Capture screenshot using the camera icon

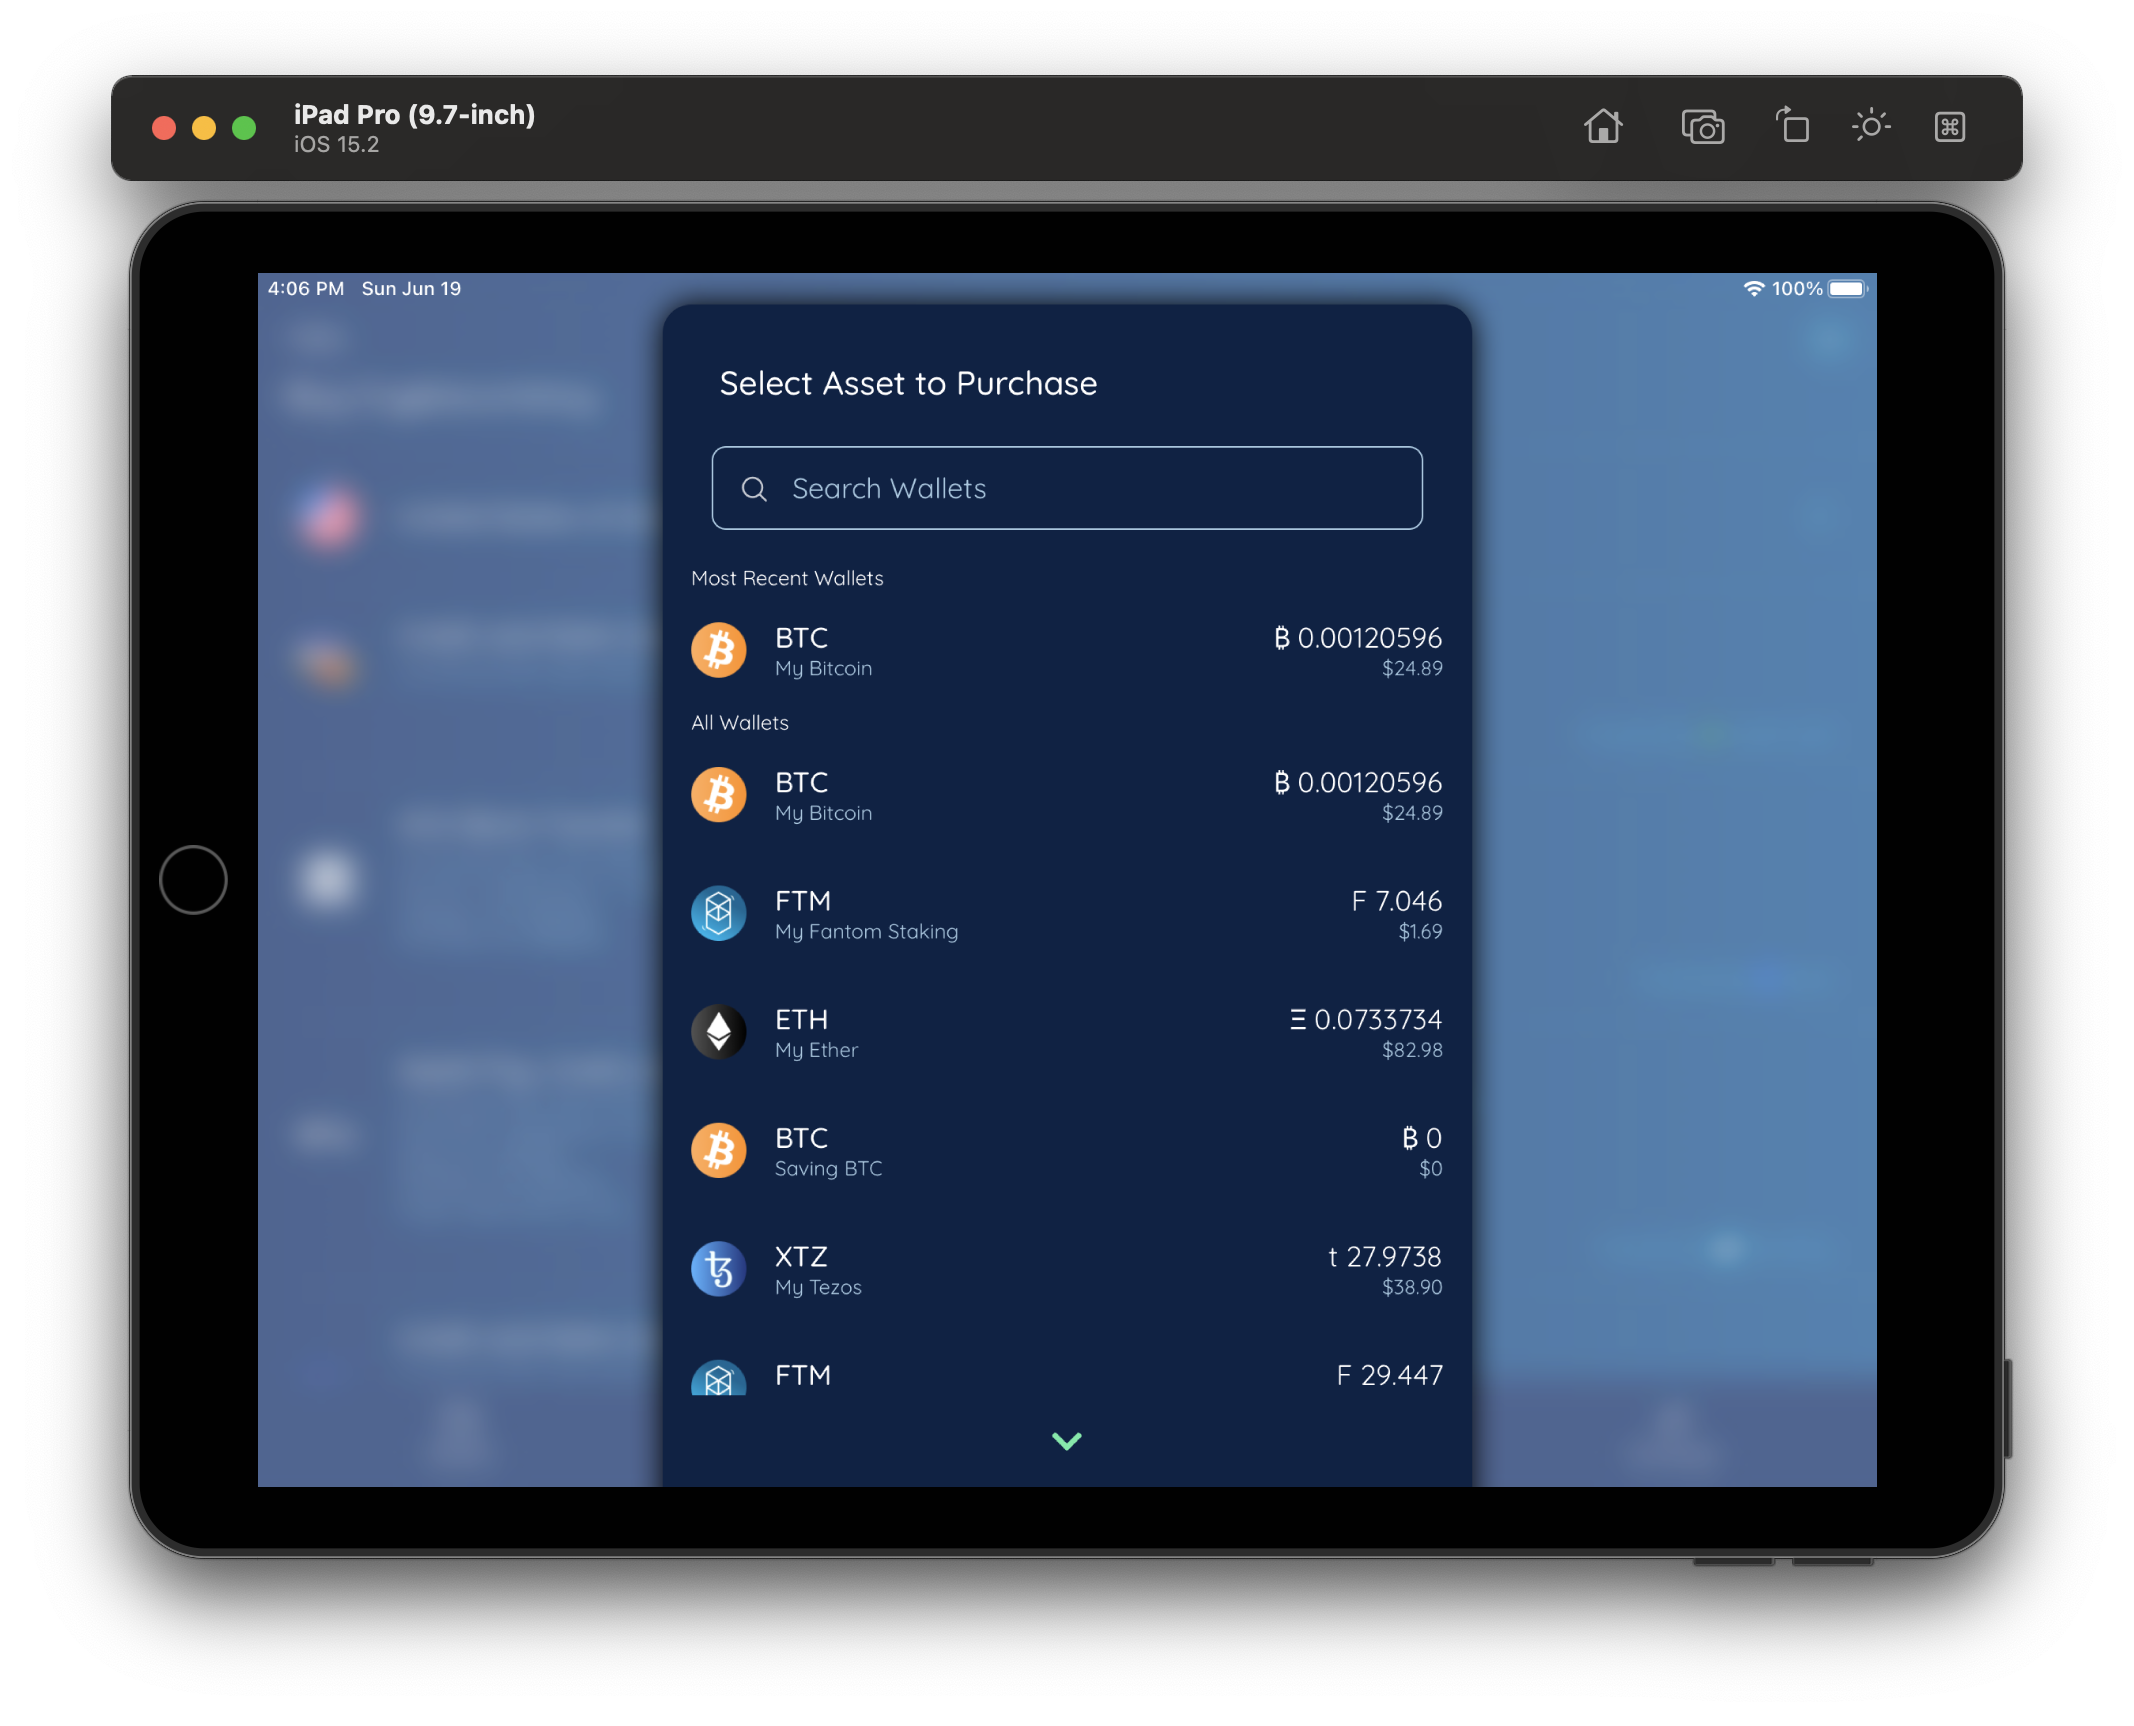[x=1704, y=127]
